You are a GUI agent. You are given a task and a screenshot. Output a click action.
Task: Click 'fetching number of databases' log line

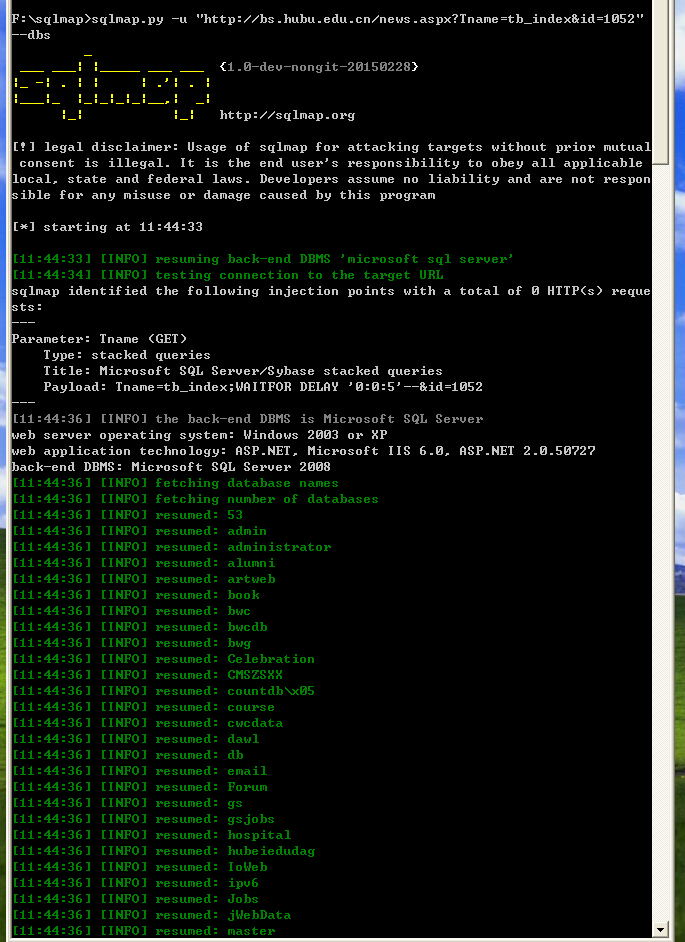[195, 499]
